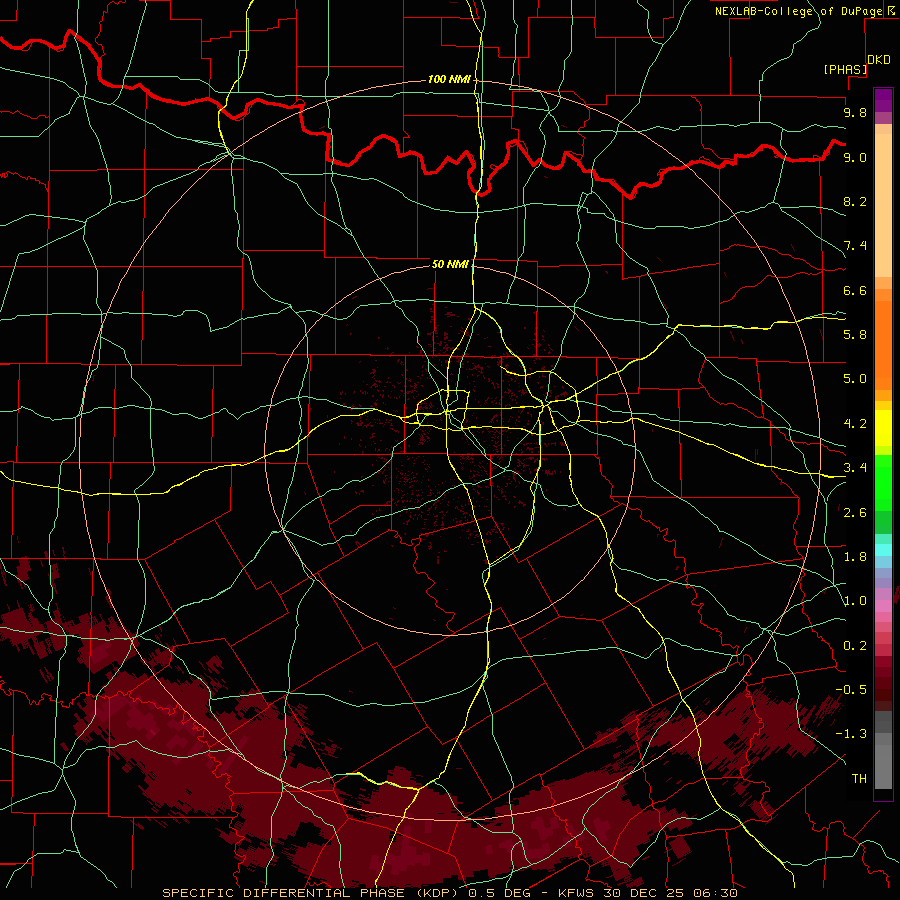Select the 1.8 scale value
900x900 pixels.
tap(855, 557)
